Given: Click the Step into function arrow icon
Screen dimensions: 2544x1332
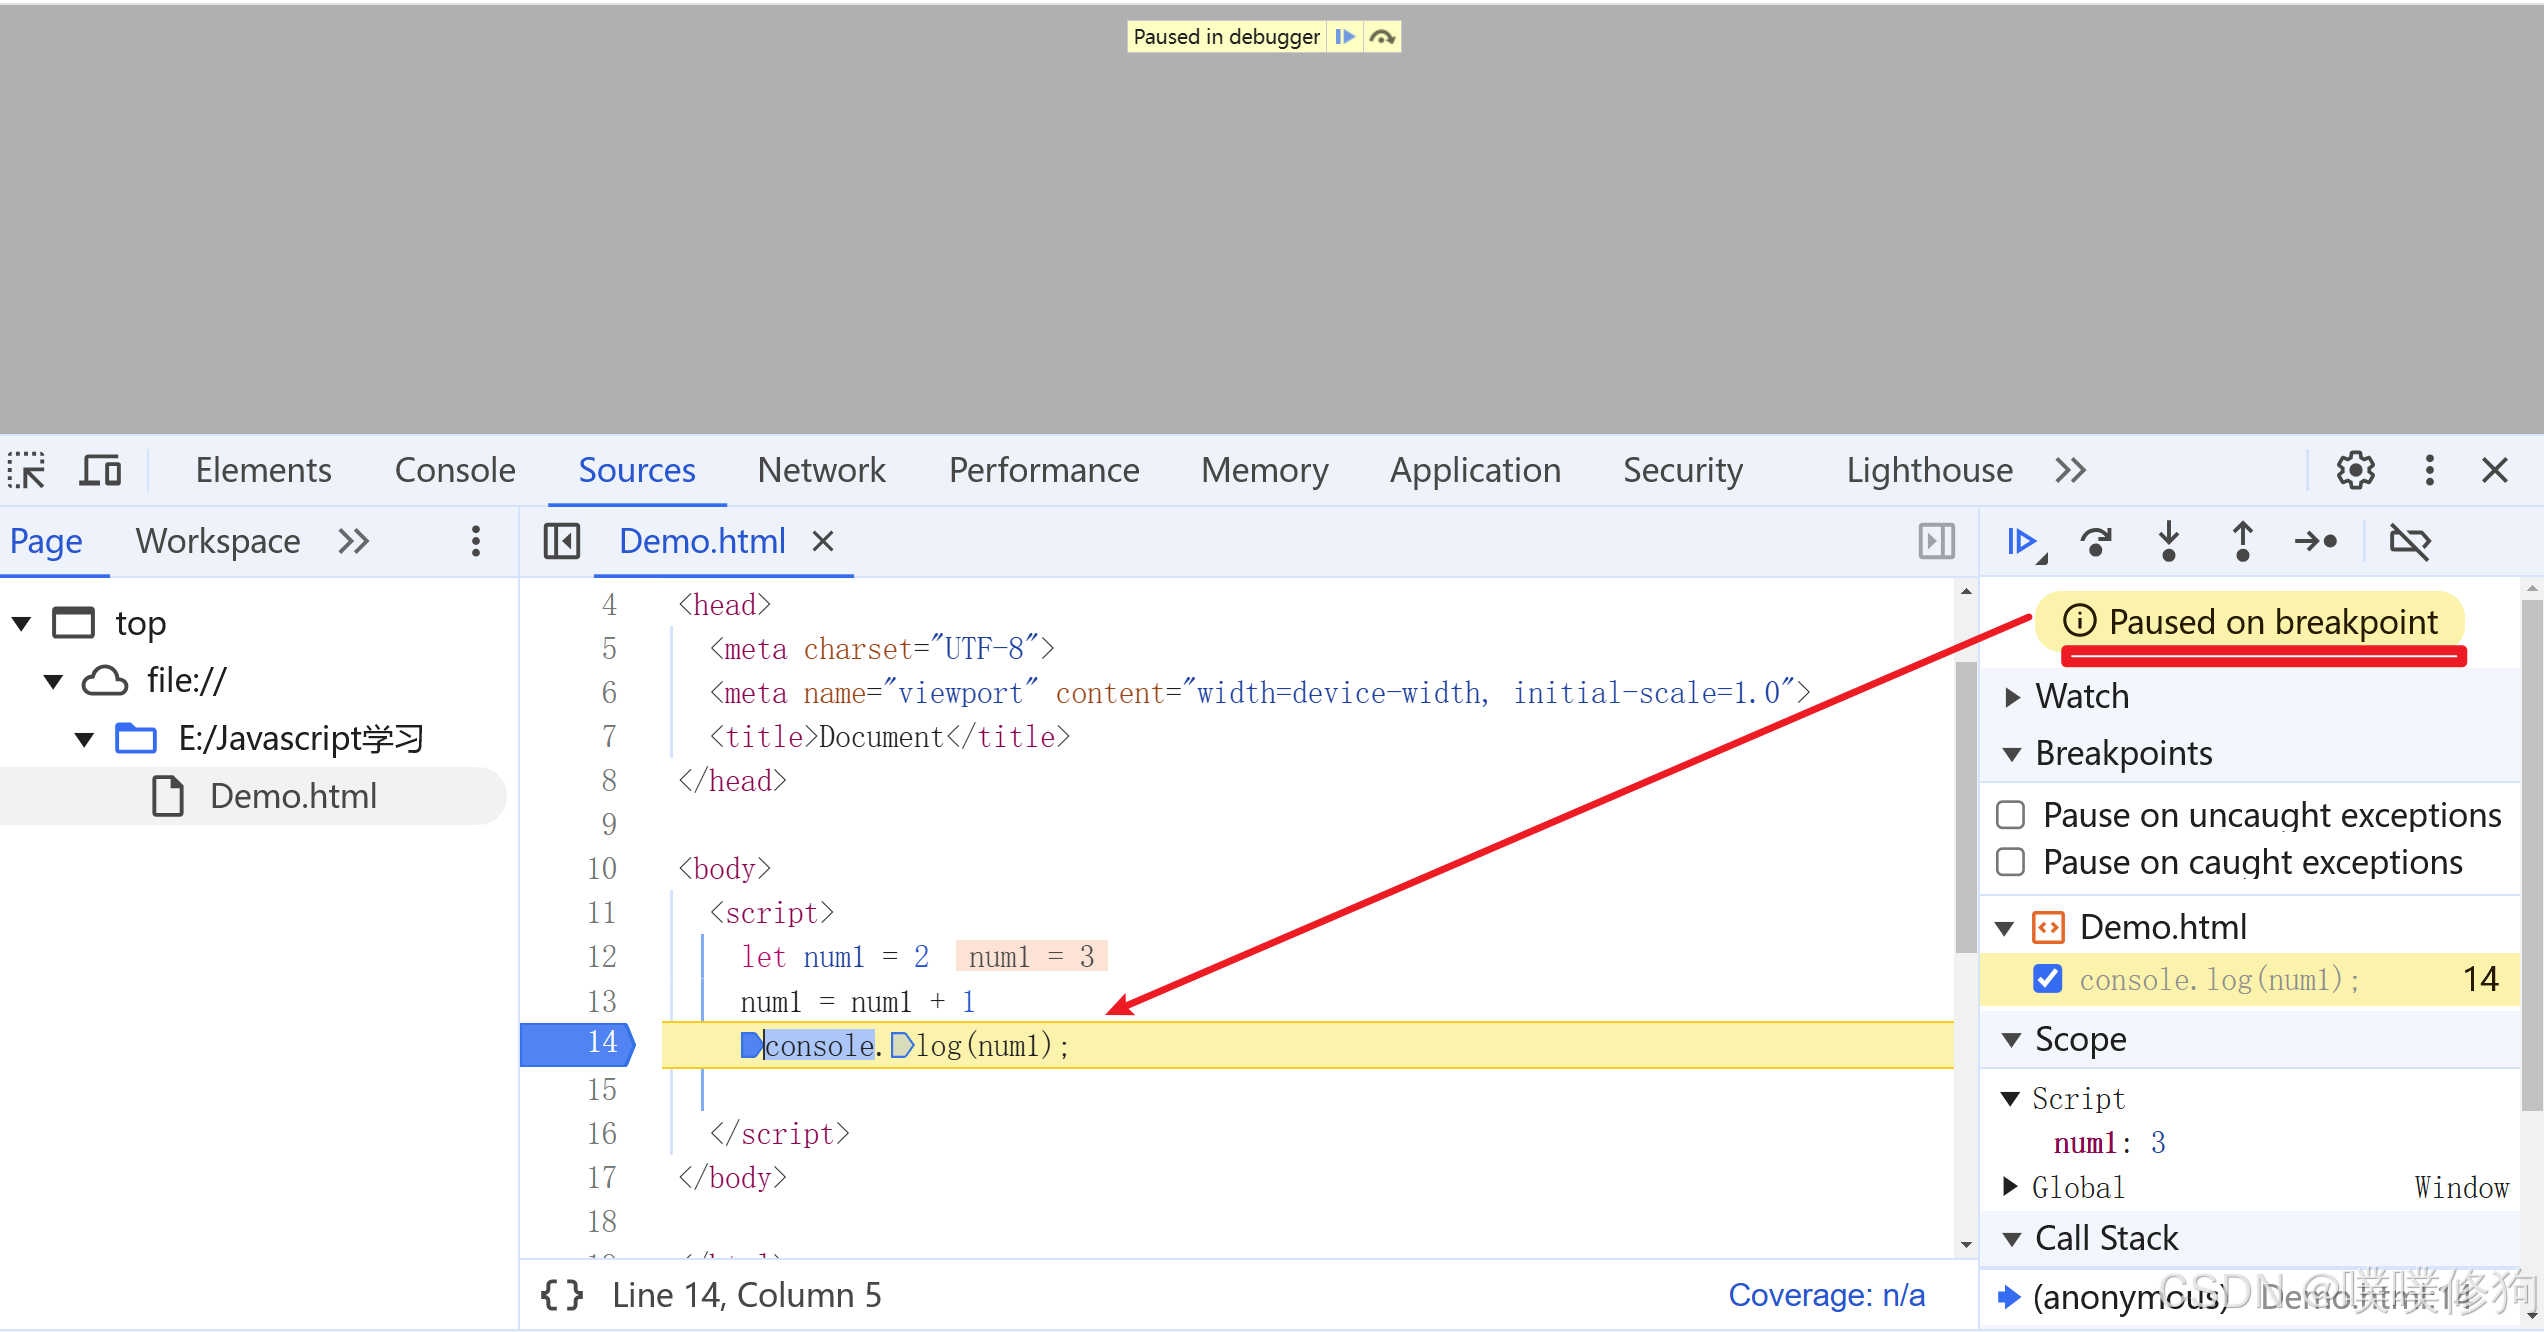Looking at the screenshot, I should pos(2169,542).
